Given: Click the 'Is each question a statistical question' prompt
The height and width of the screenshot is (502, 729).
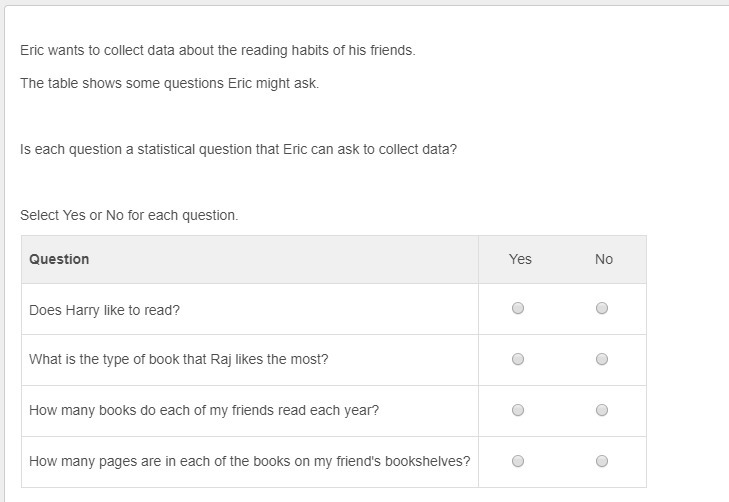Looking at the screenshot, I should point(238,149).
